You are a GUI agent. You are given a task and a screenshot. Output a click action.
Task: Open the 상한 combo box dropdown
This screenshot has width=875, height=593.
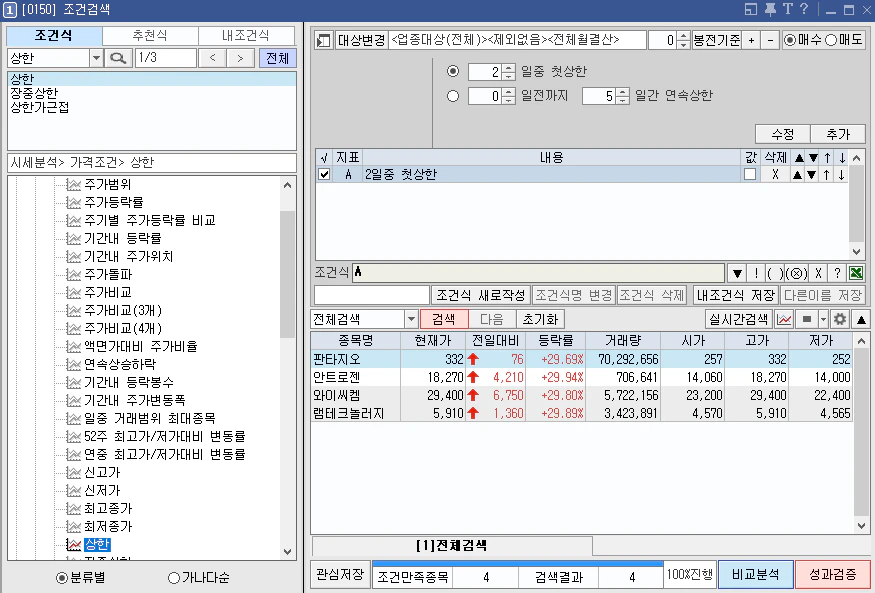click(98, 57)
